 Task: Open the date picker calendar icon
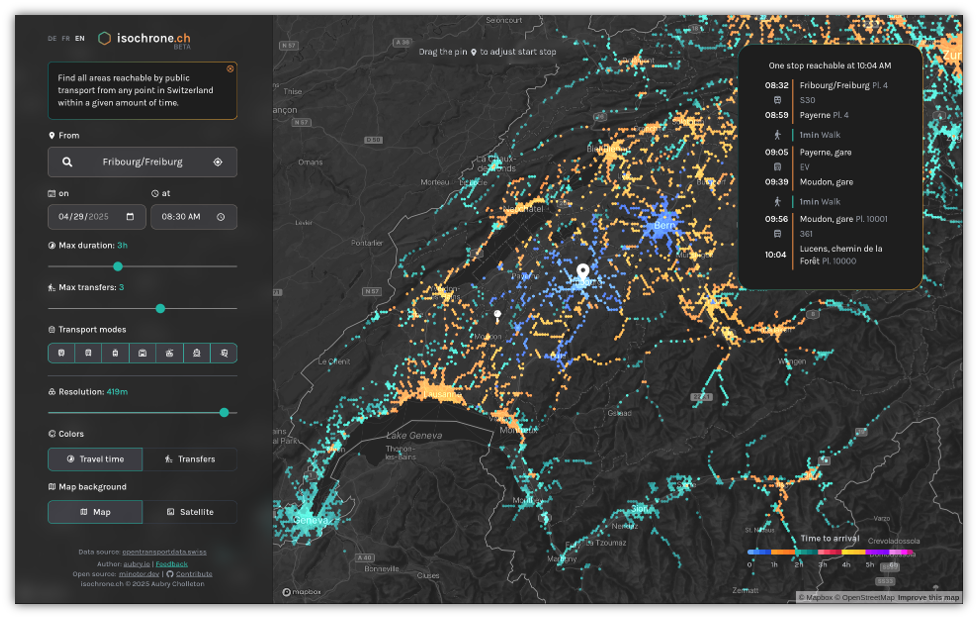point(130,217)
